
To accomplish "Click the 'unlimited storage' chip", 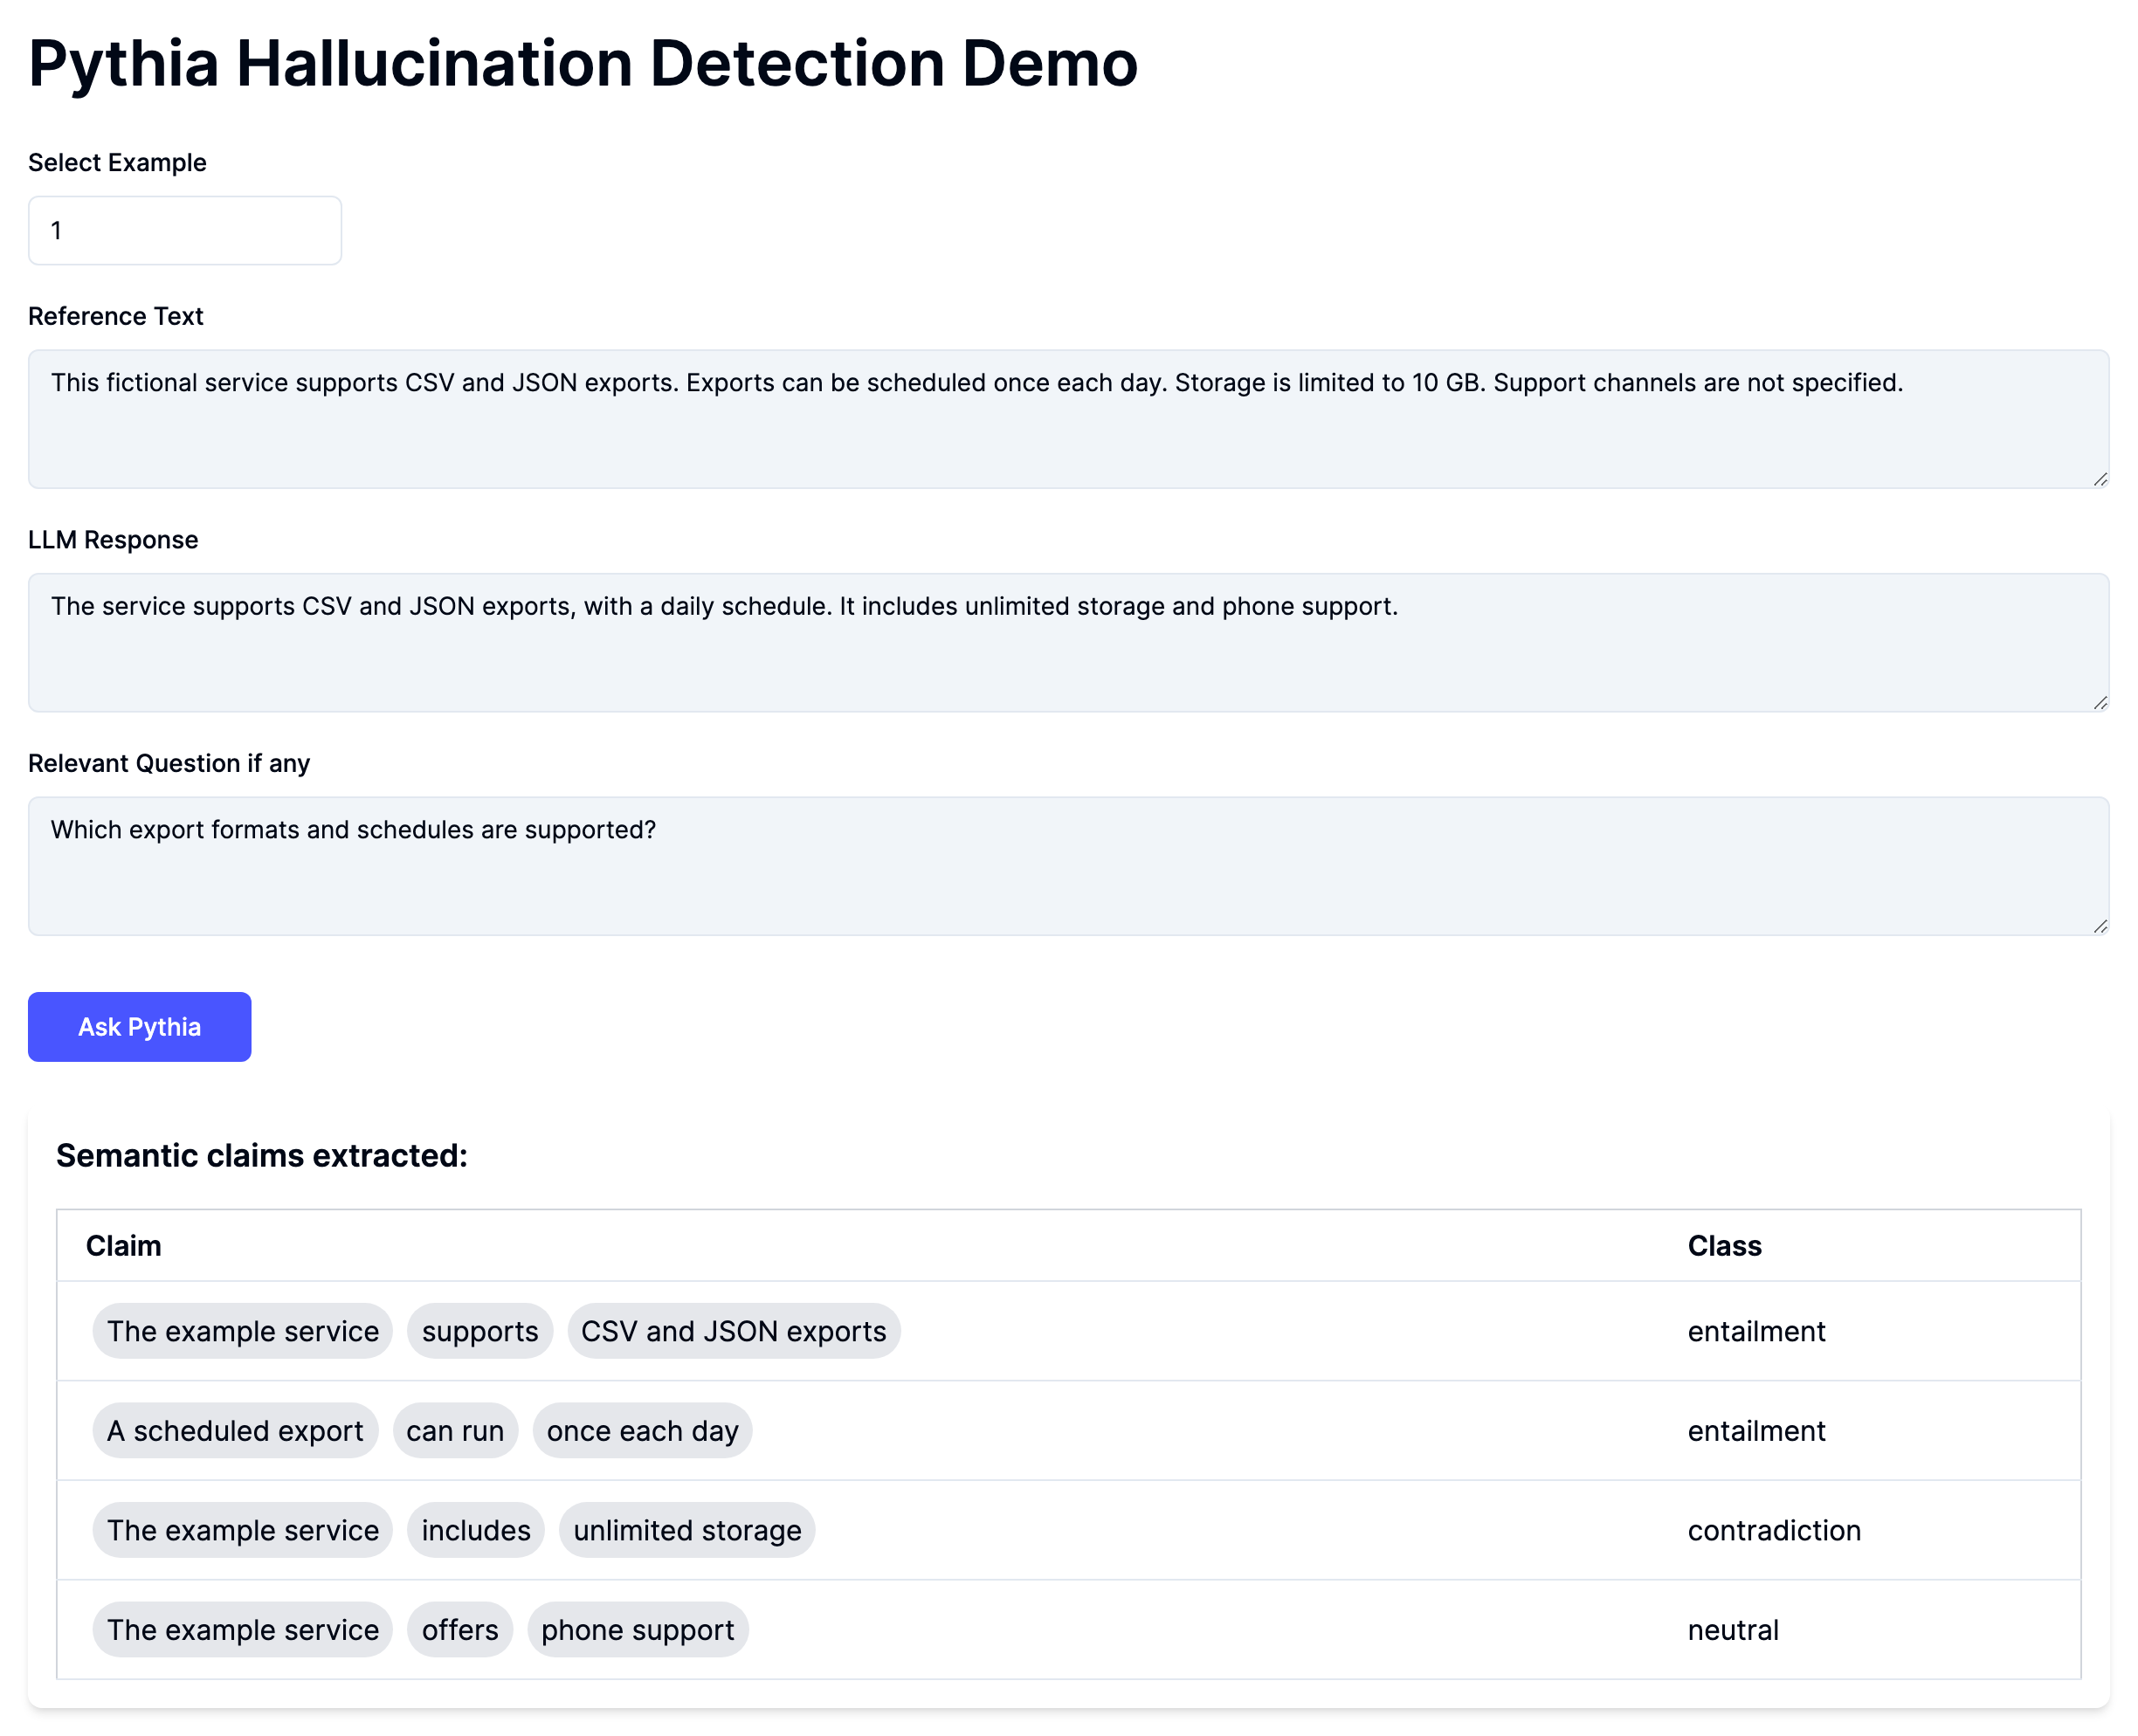I will pos(688,1530).
